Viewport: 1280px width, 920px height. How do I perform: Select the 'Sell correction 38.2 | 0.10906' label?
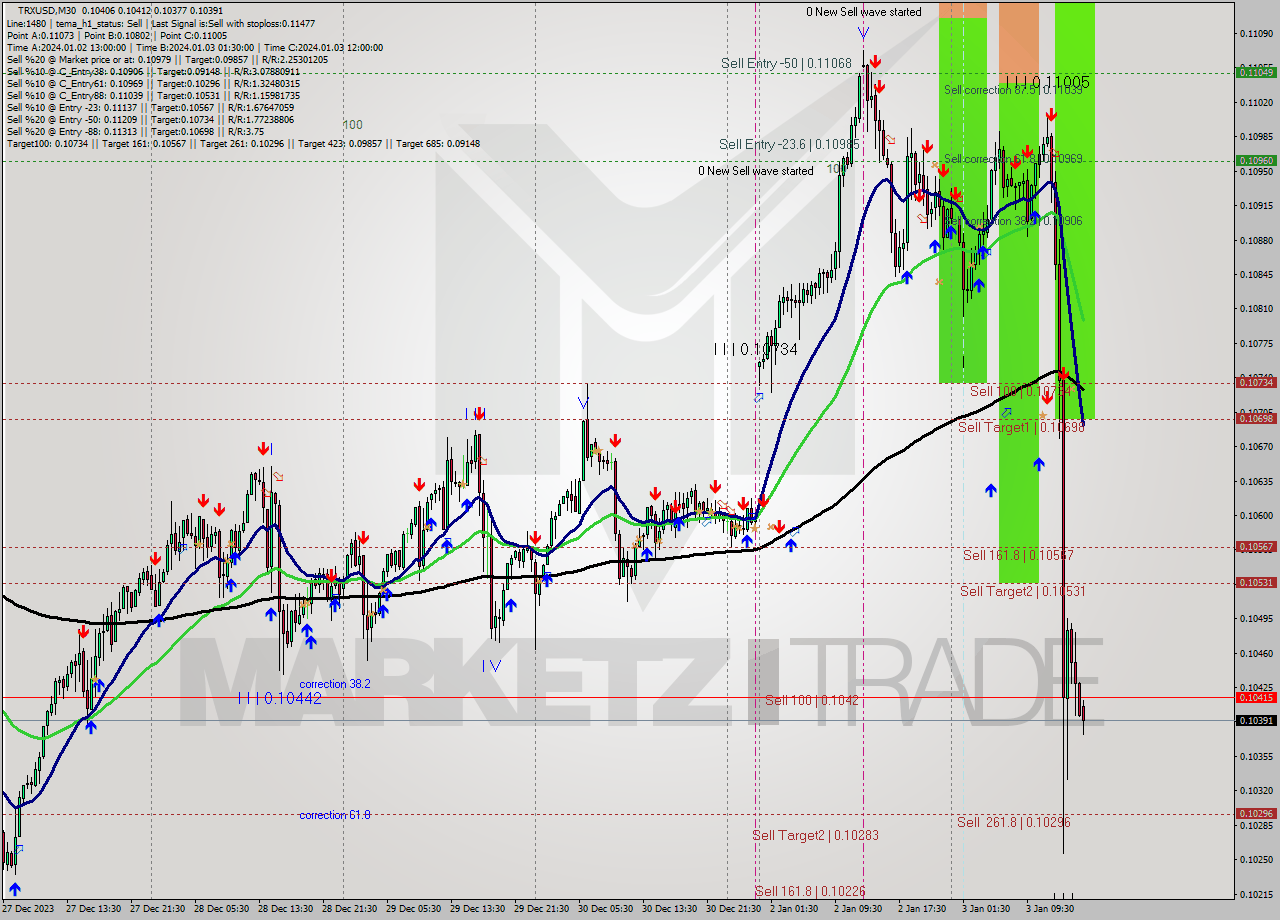(x=1012, y=221)
